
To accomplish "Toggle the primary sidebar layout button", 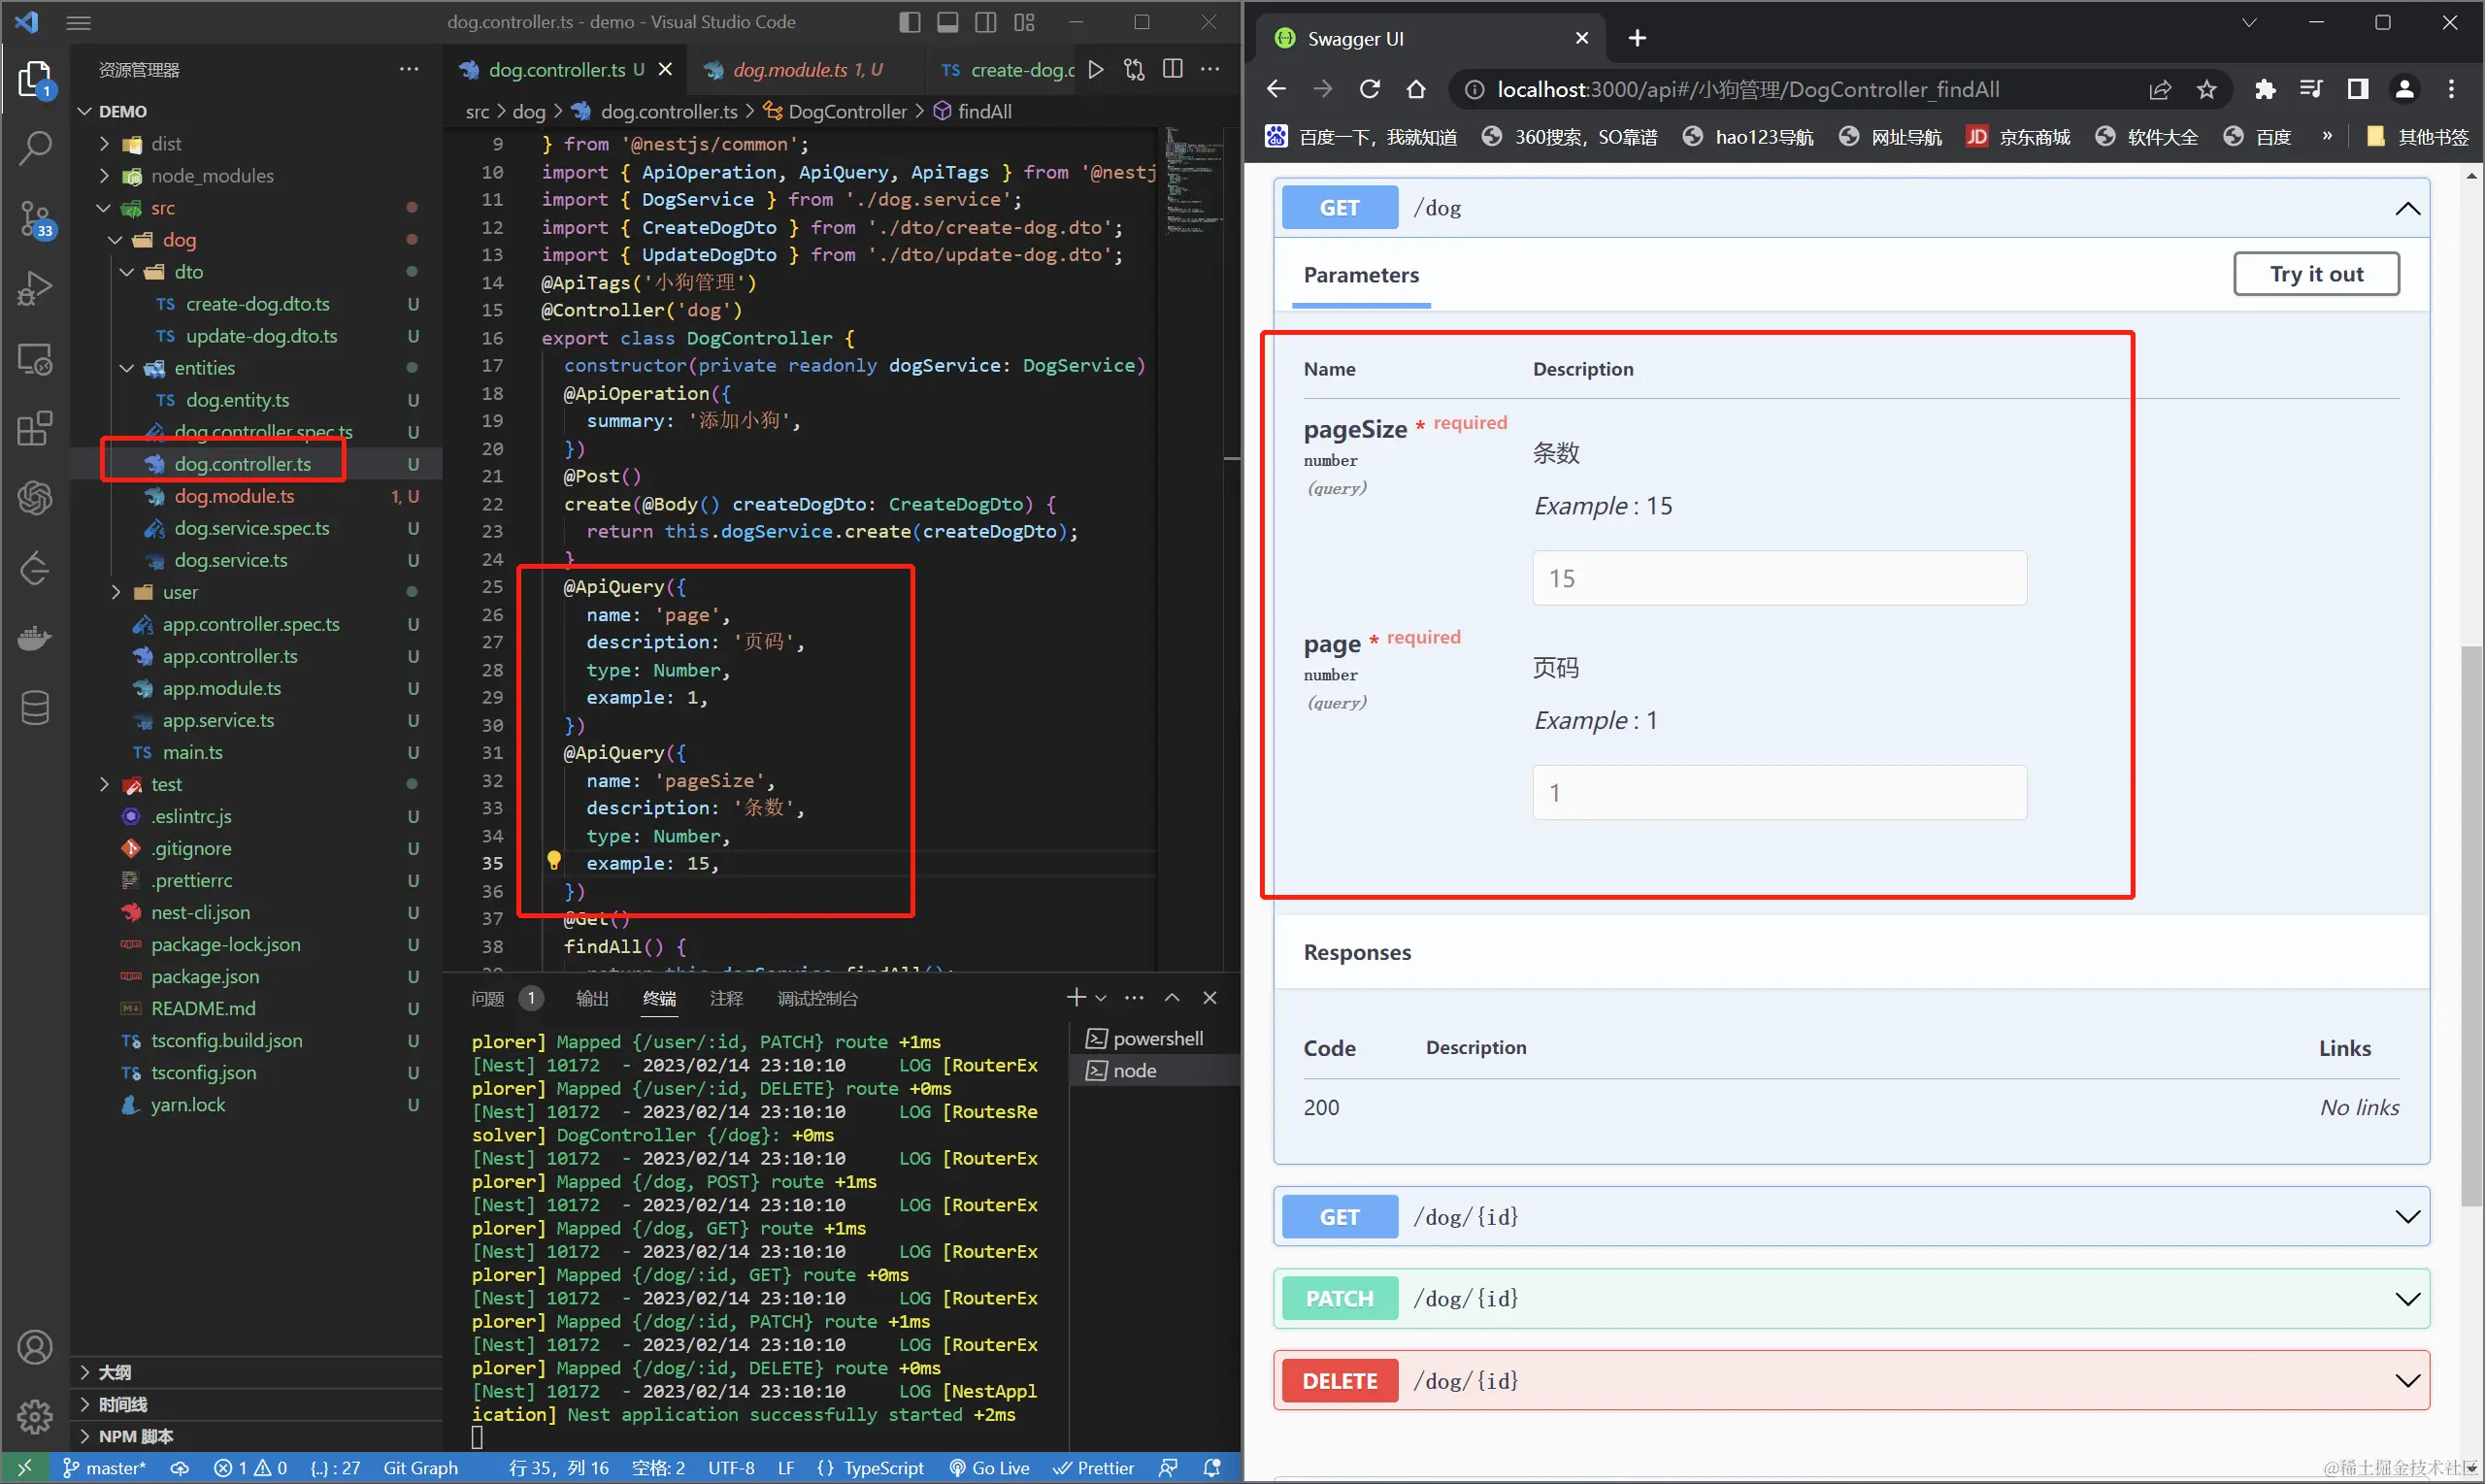I will (x=909, y=22).
